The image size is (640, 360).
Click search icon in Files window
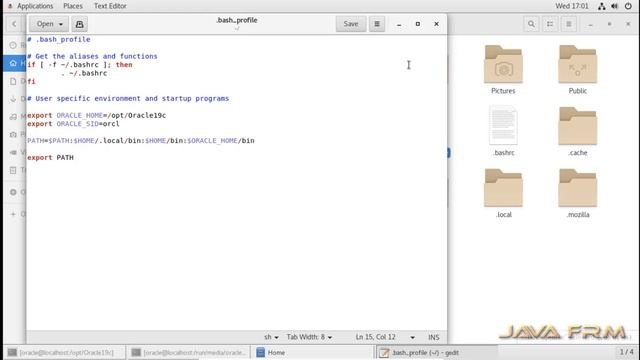pos(531,24)
